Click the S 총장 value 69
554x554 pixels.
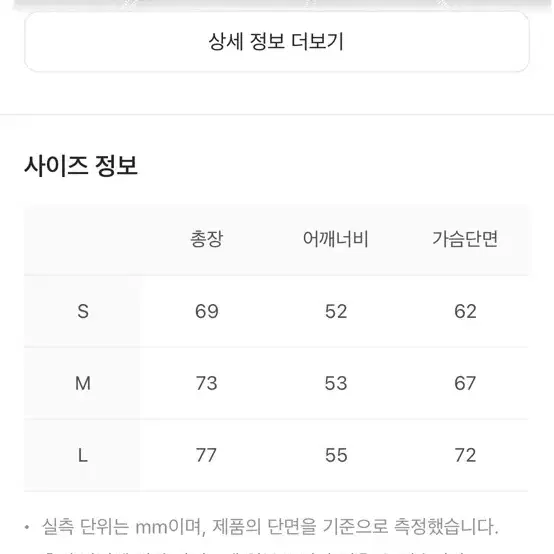(207, 312)
